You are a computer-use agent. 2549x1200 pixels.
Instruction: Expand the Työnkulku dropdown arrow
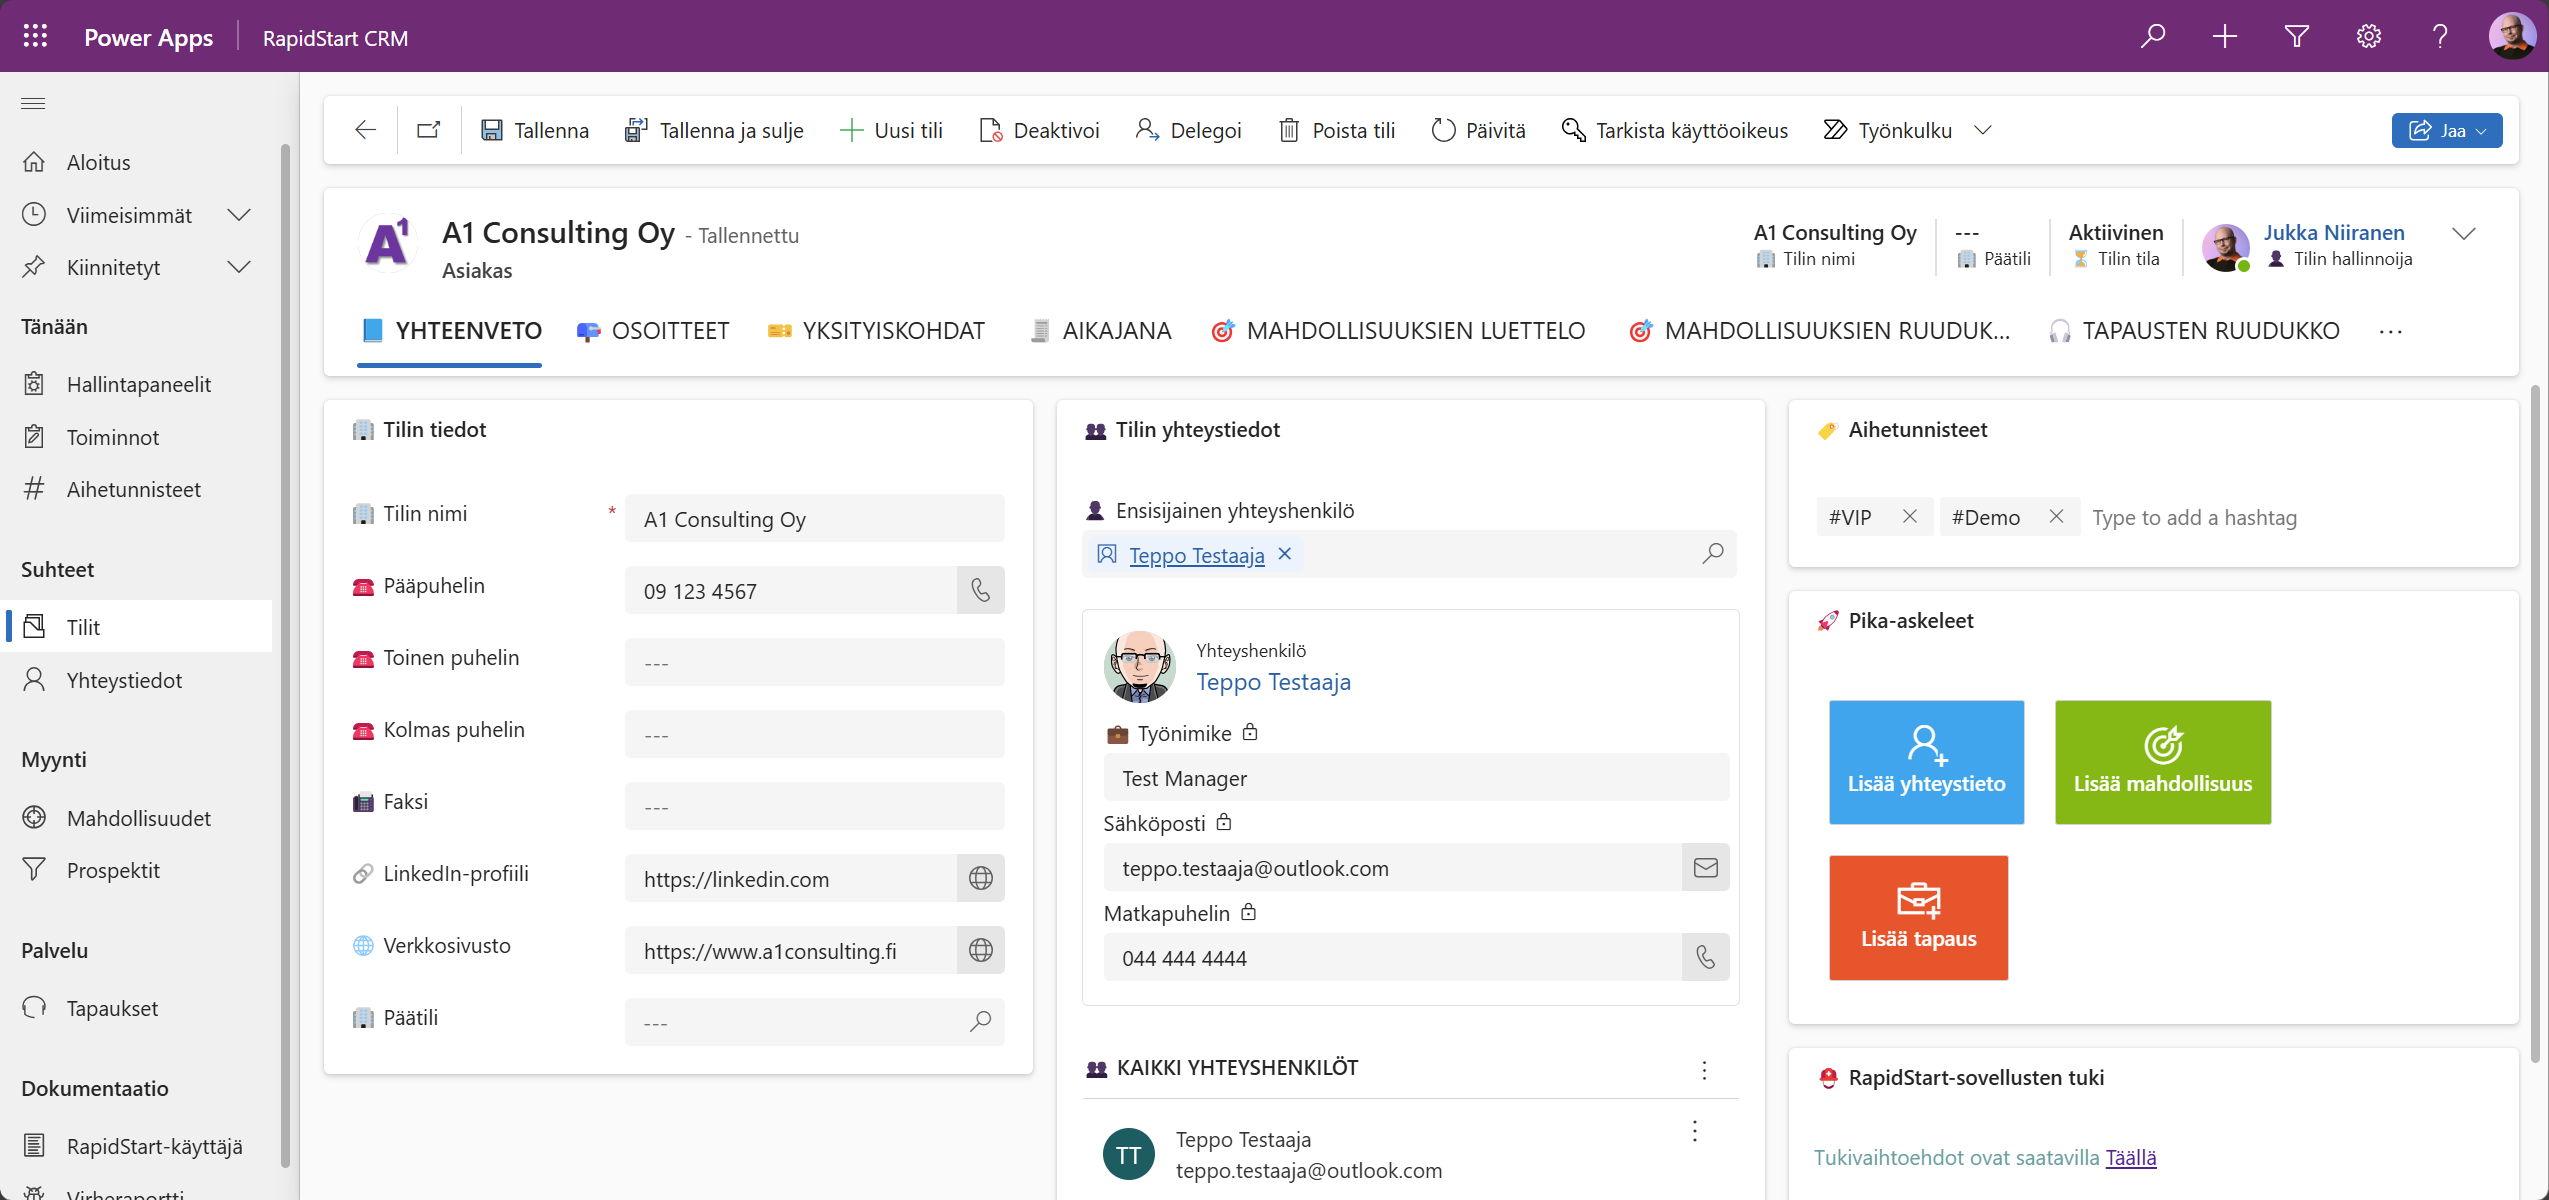1984,130
